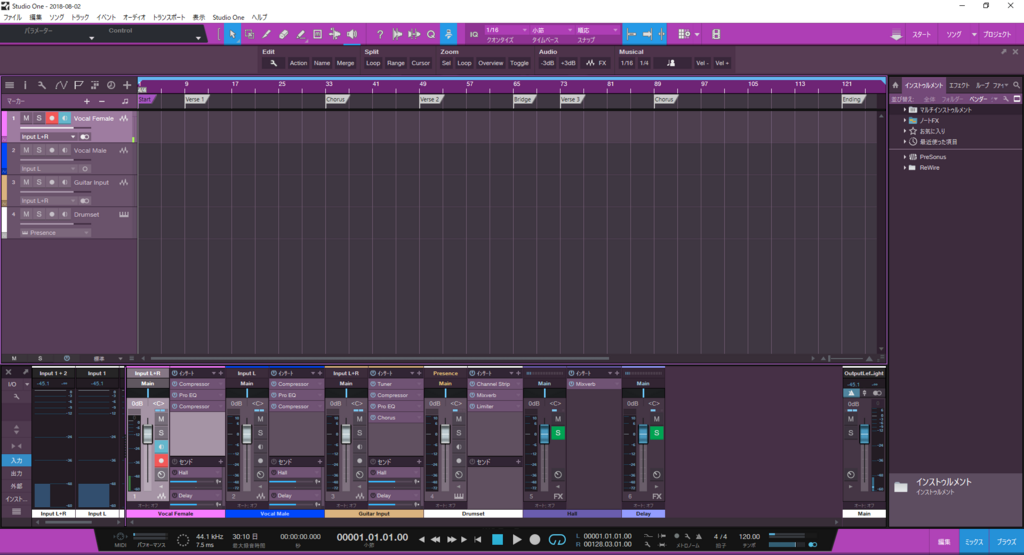
Task: Add tracks with the plus icon
Action: [127, 85]
